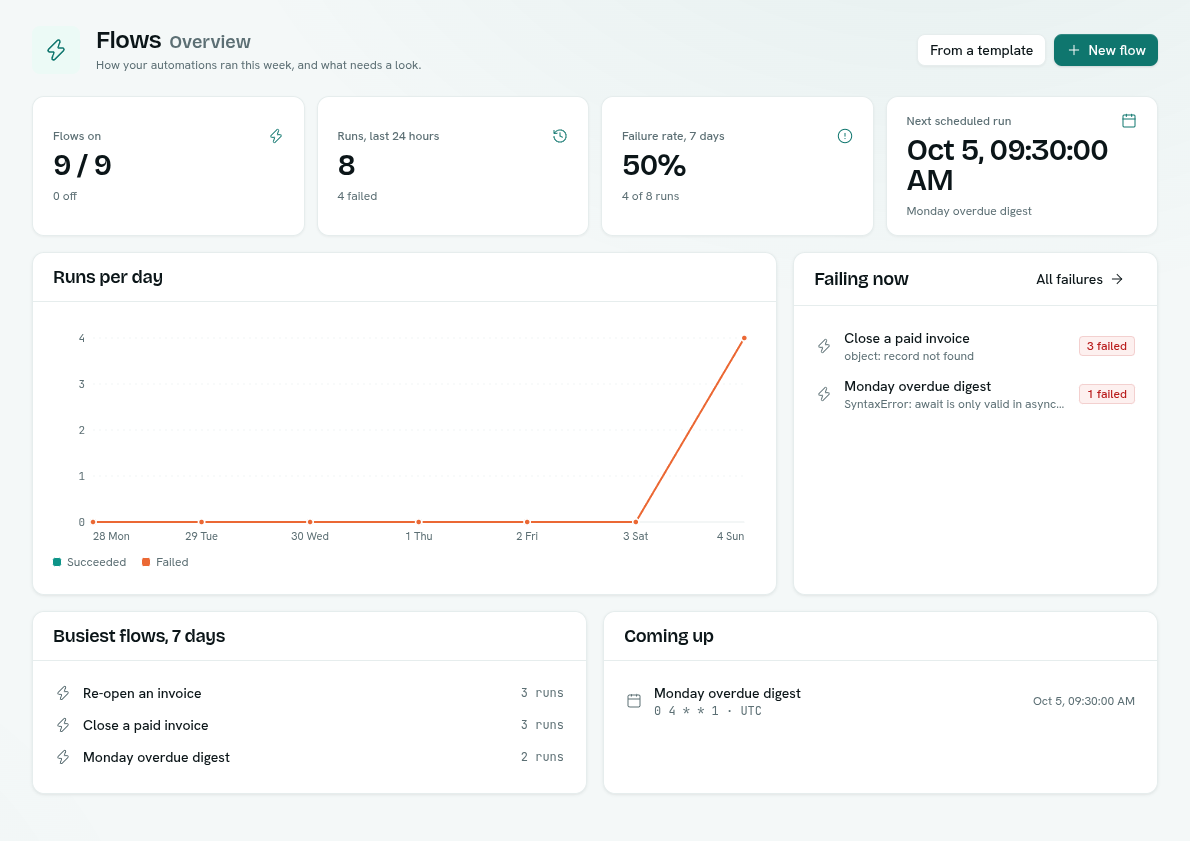Viewport: 1190px width, 841px height.
Task: Click '0 off' text in Flows on card
Action: 65,196
